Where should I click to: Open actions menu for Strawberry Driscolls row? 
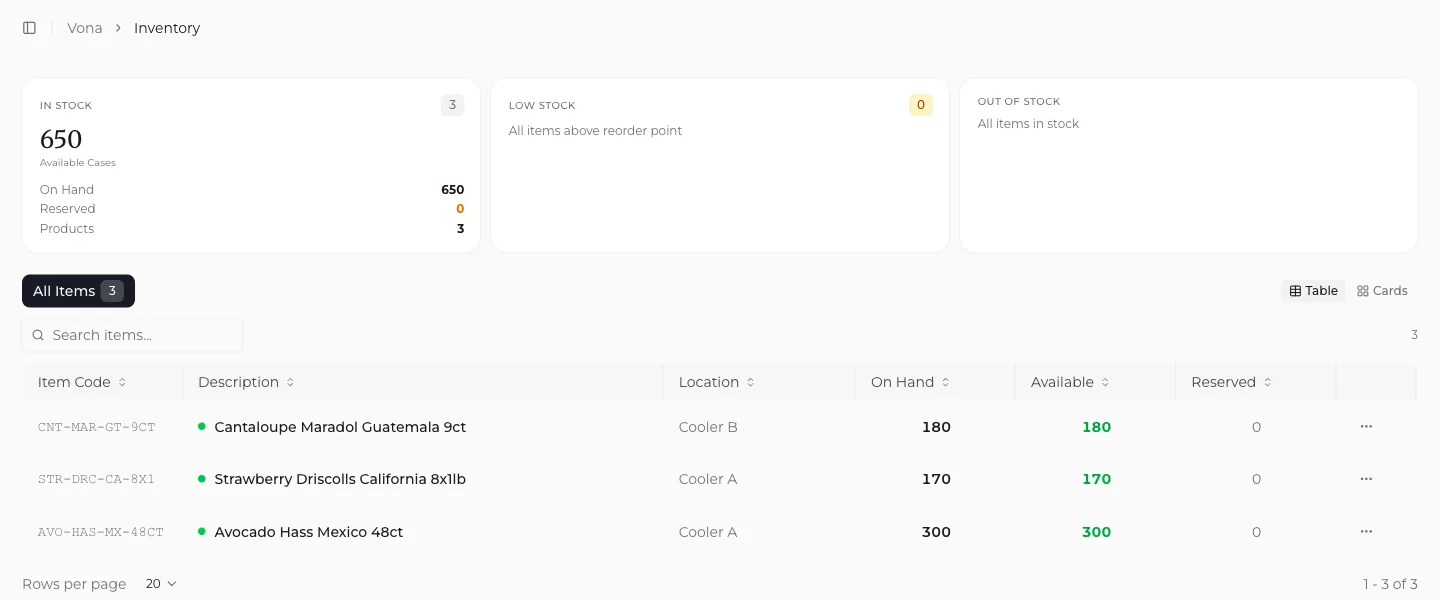click(x=1366, y=479)
